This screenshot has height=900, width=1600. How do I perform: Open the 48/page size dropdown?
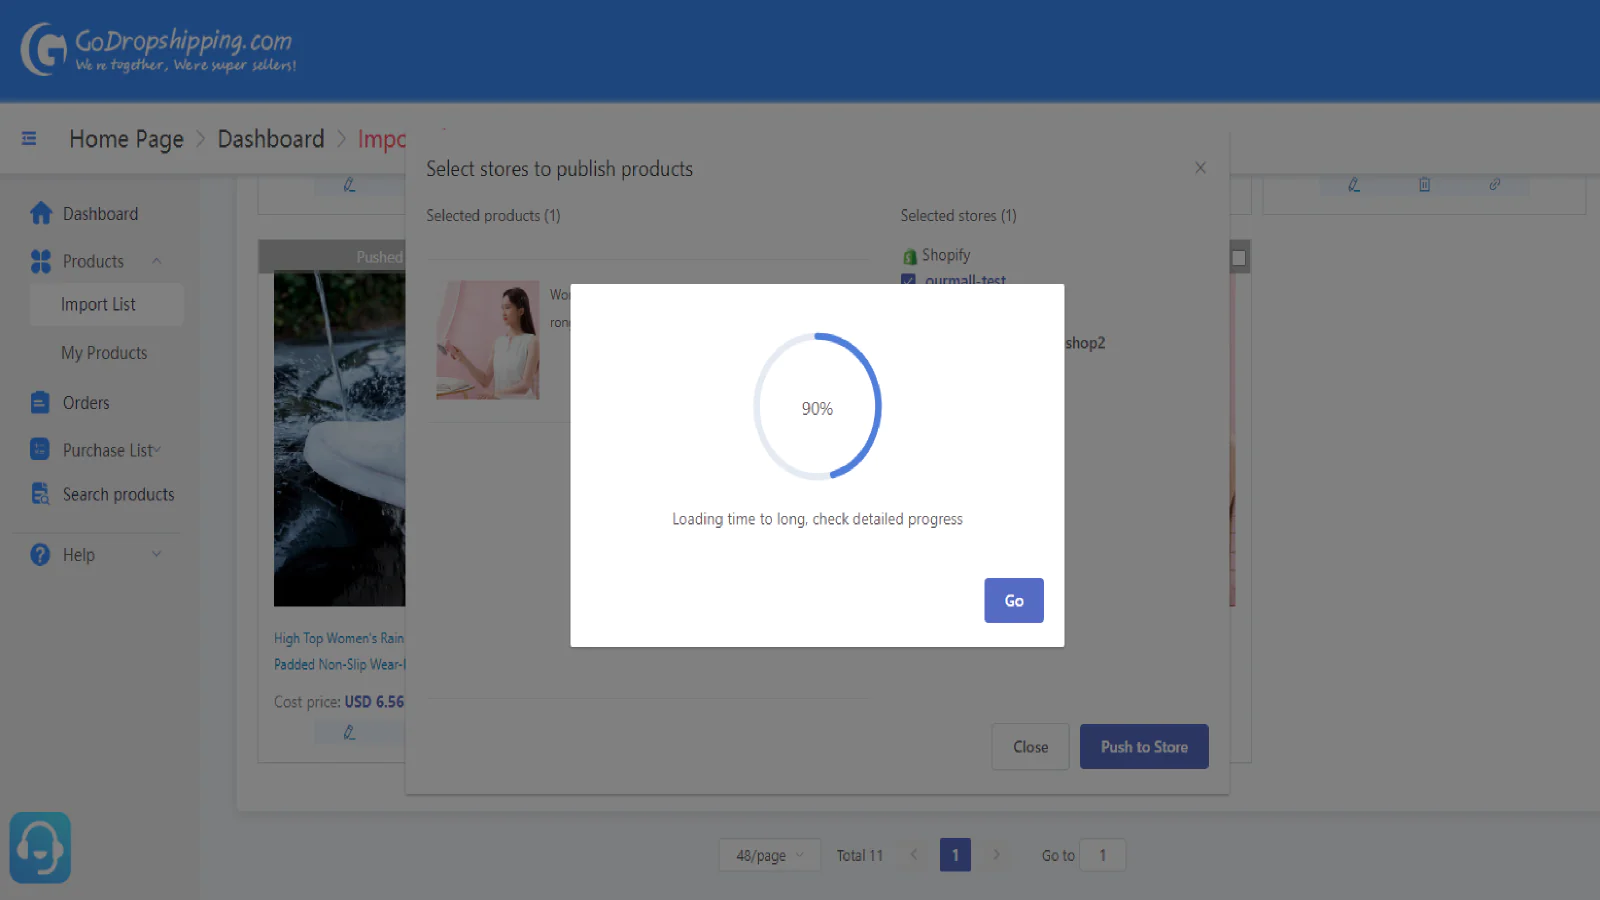769,855
